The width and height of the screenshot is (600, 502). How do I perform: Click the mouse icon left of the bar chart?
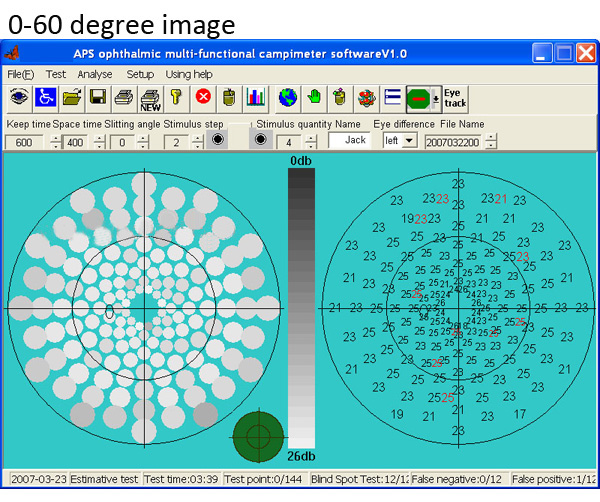pyautogui.click(x=229, y=98)
